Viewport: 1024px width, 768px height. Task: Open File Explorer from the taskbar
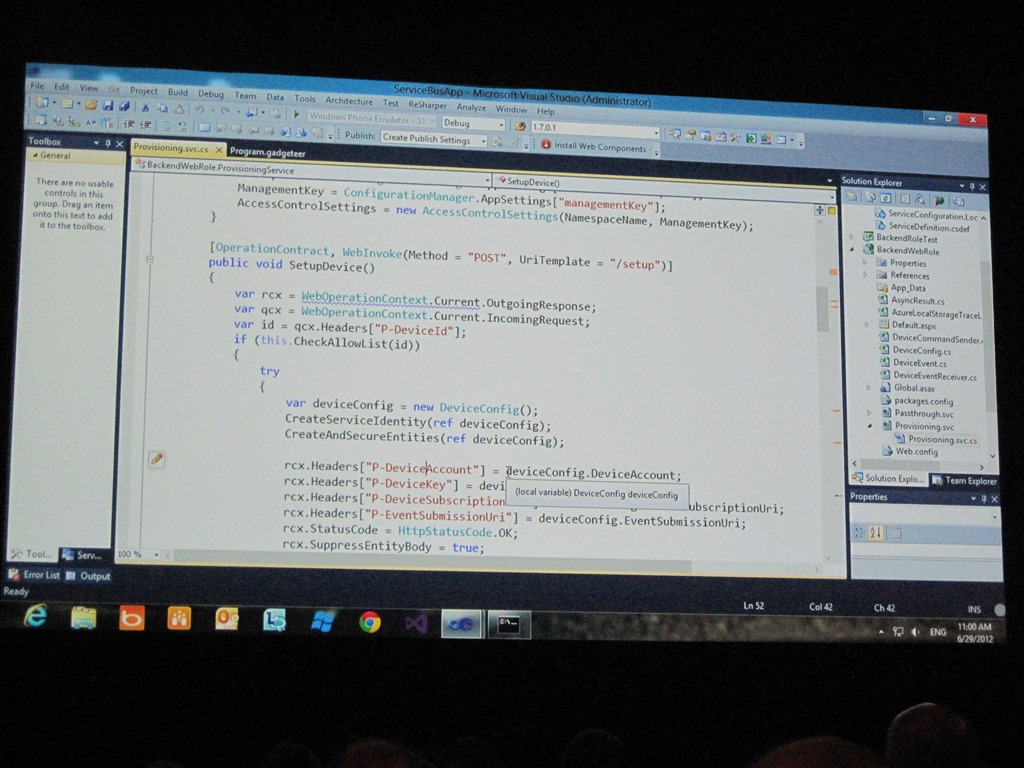tap(84, 617)
